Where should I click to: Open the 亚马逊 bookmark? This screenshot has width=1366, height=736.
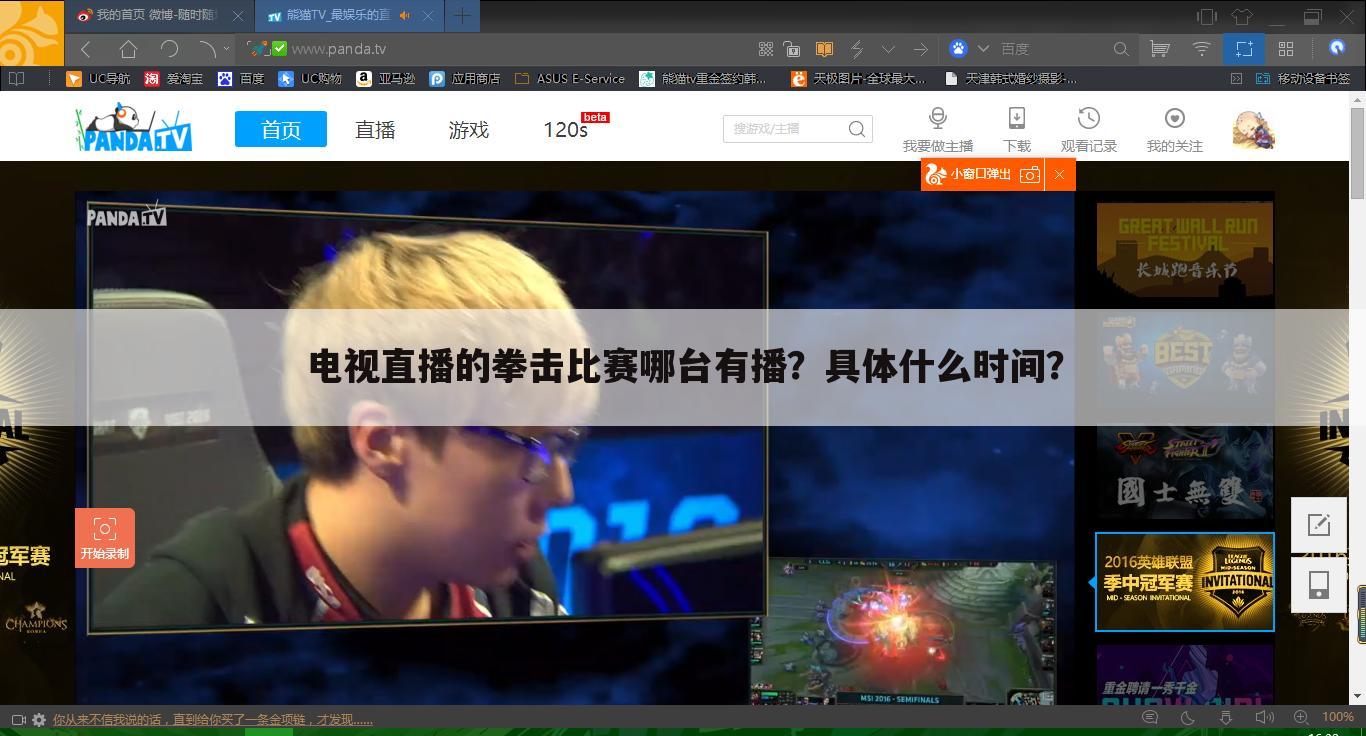(386, 78)
